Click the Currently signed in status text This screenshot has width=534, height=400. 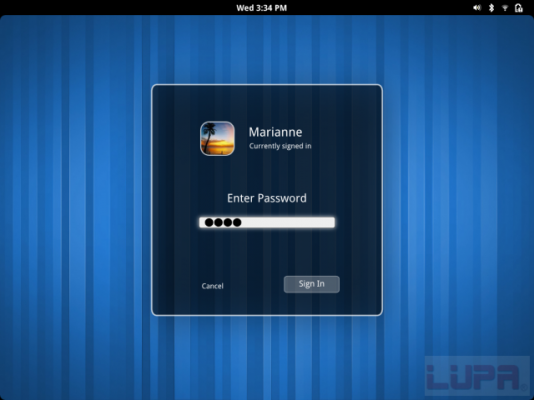[280, 146]
